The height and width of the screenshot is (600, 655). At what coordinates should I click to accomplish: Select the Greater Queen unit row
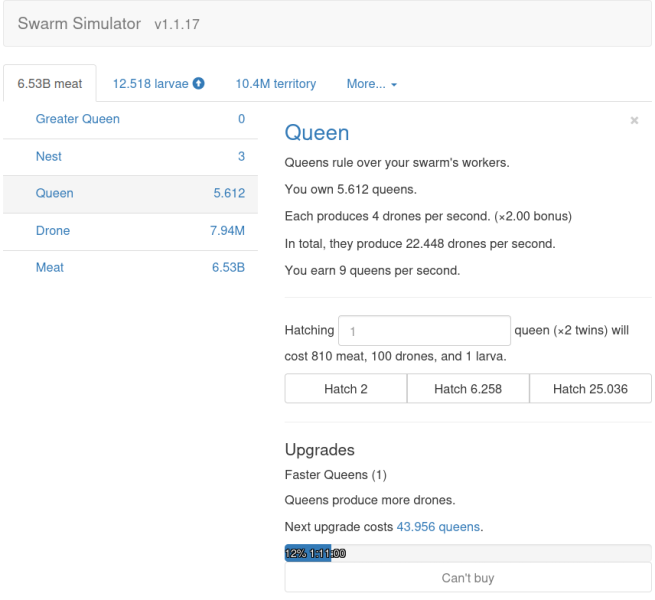point(130,119)
